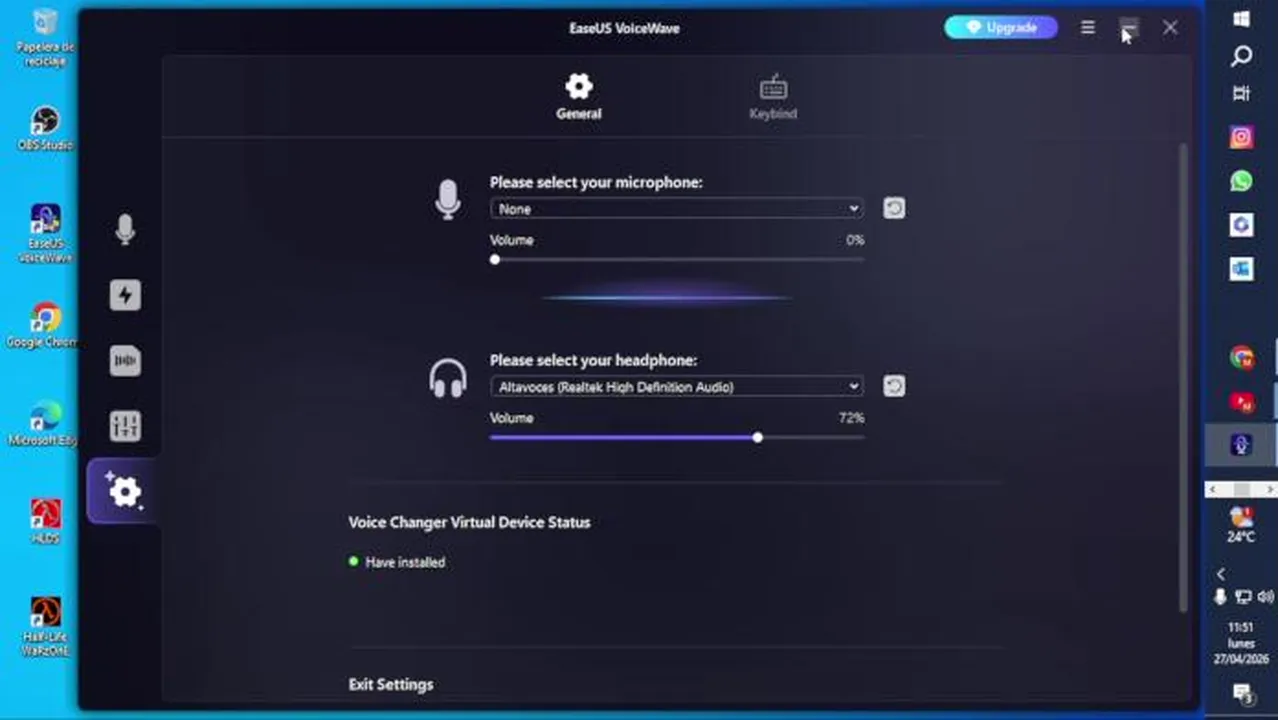The width and height of the screenshot is (1278, 720).
Task: Select the Half-Life WaRzOnE desktop icon
Action: tap(45, 627)
